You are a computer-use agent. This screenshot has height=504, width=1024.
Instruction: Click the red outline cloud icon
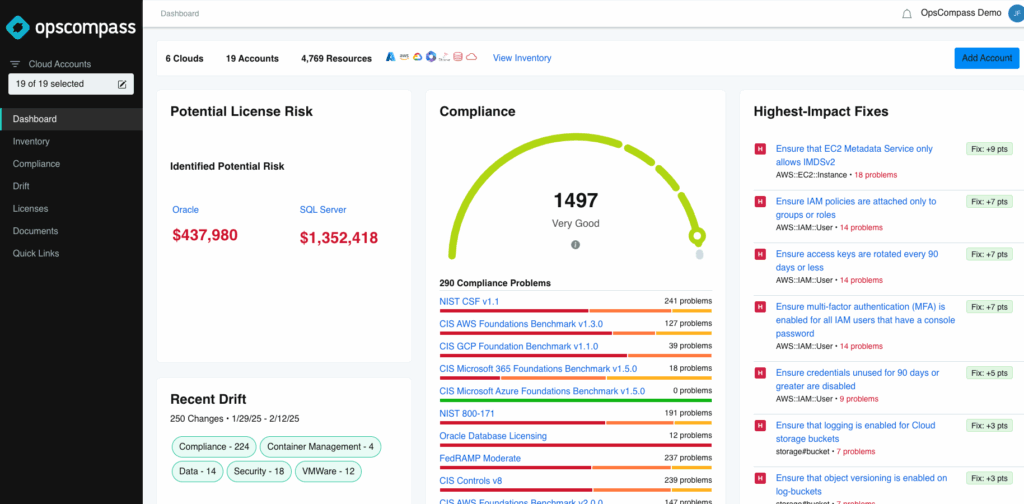point(472,57)
